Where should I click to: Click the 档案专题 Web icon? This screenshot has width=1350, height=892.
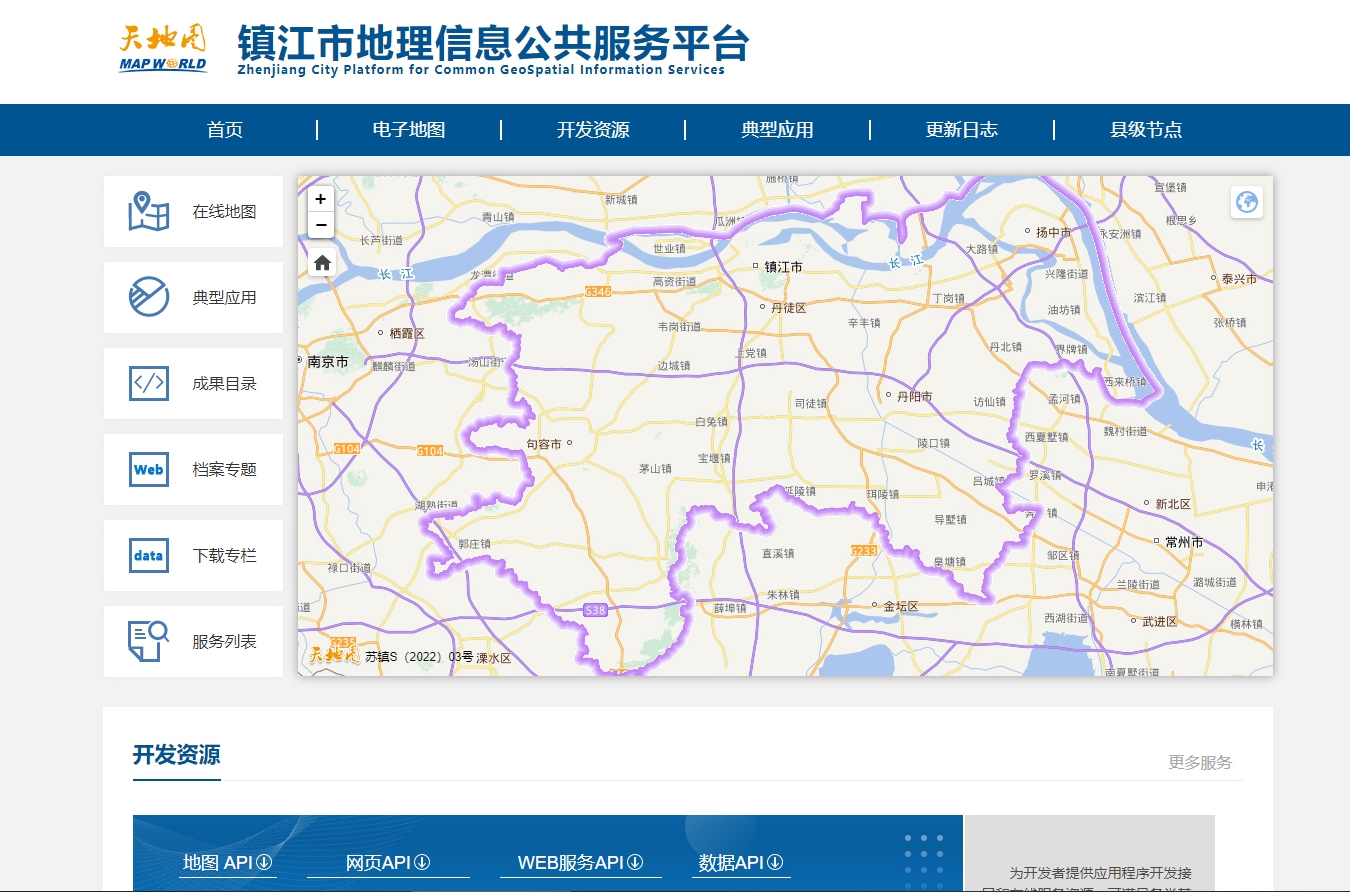[x=149, y=469]
